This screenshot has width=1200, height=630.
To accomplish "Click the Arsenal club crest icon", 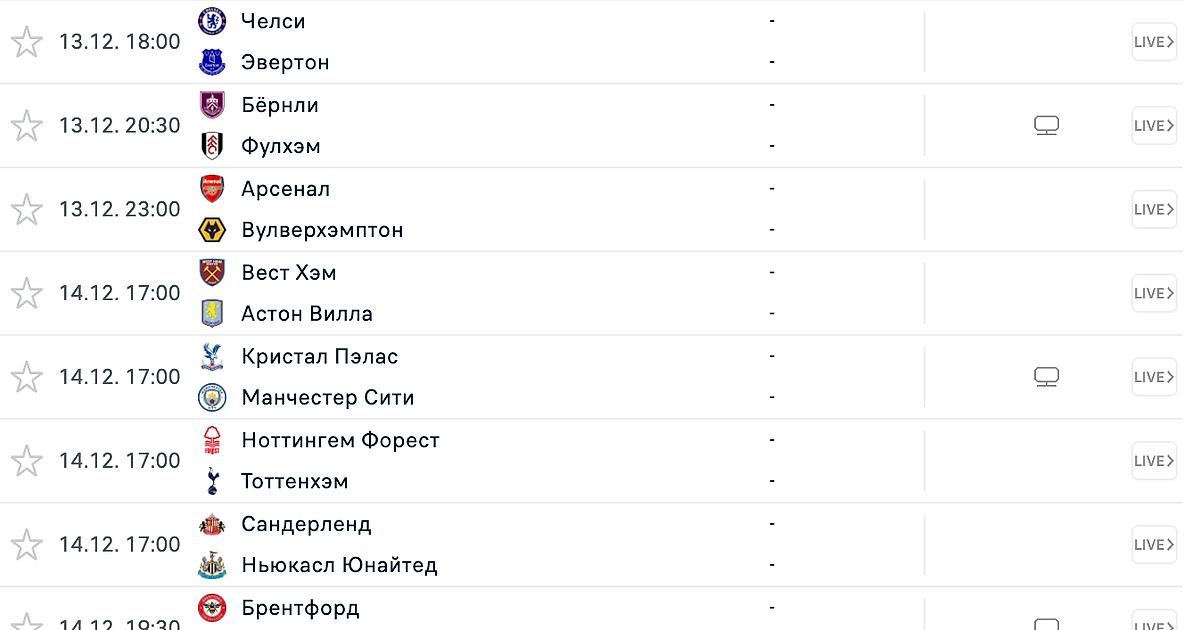I will click(x=212, y=189).
